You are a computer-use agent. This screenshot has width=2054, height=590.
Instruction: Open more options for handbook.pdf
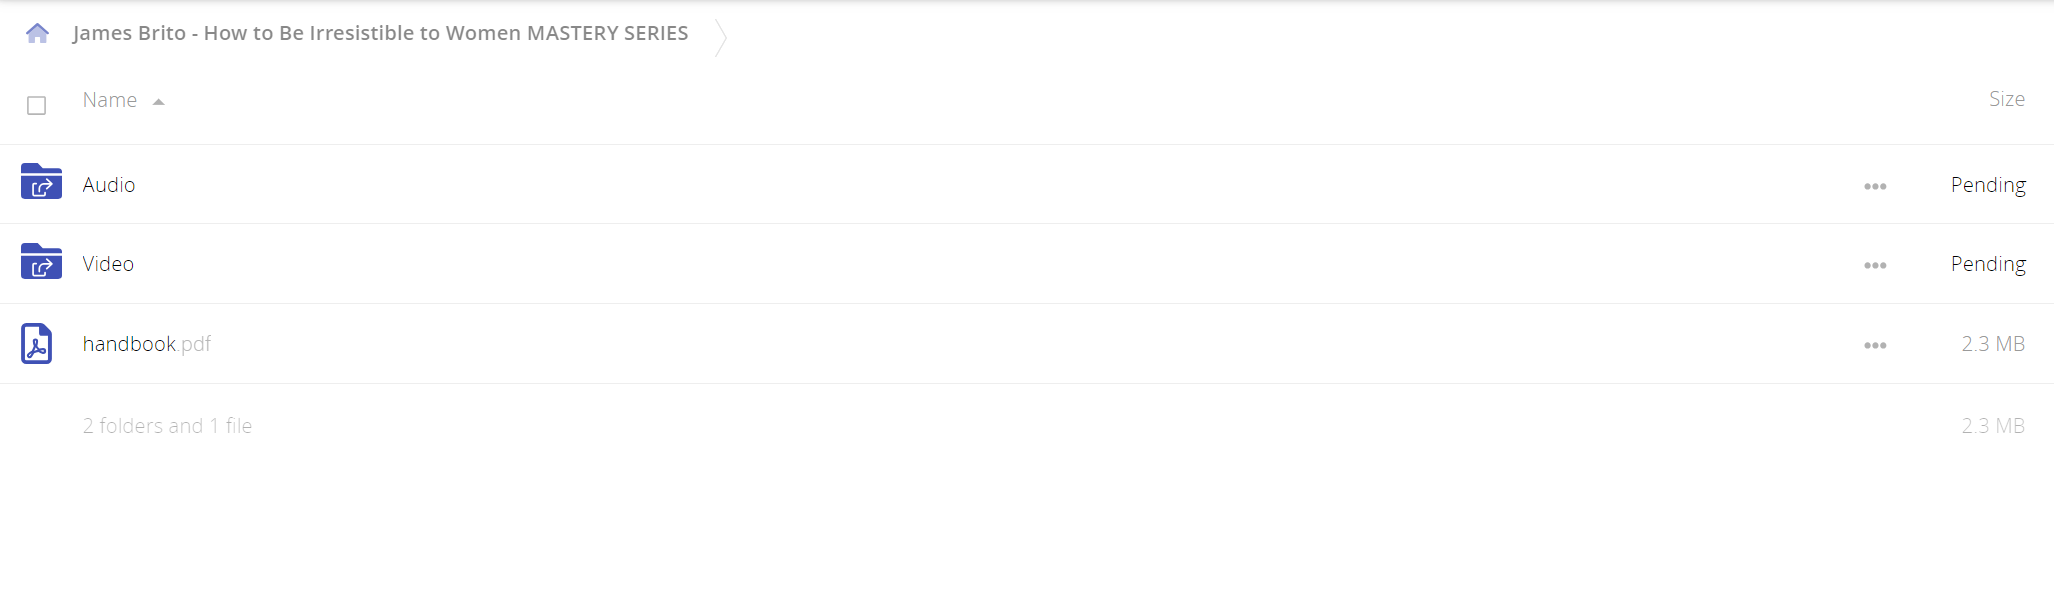(x=1875, y=345)
